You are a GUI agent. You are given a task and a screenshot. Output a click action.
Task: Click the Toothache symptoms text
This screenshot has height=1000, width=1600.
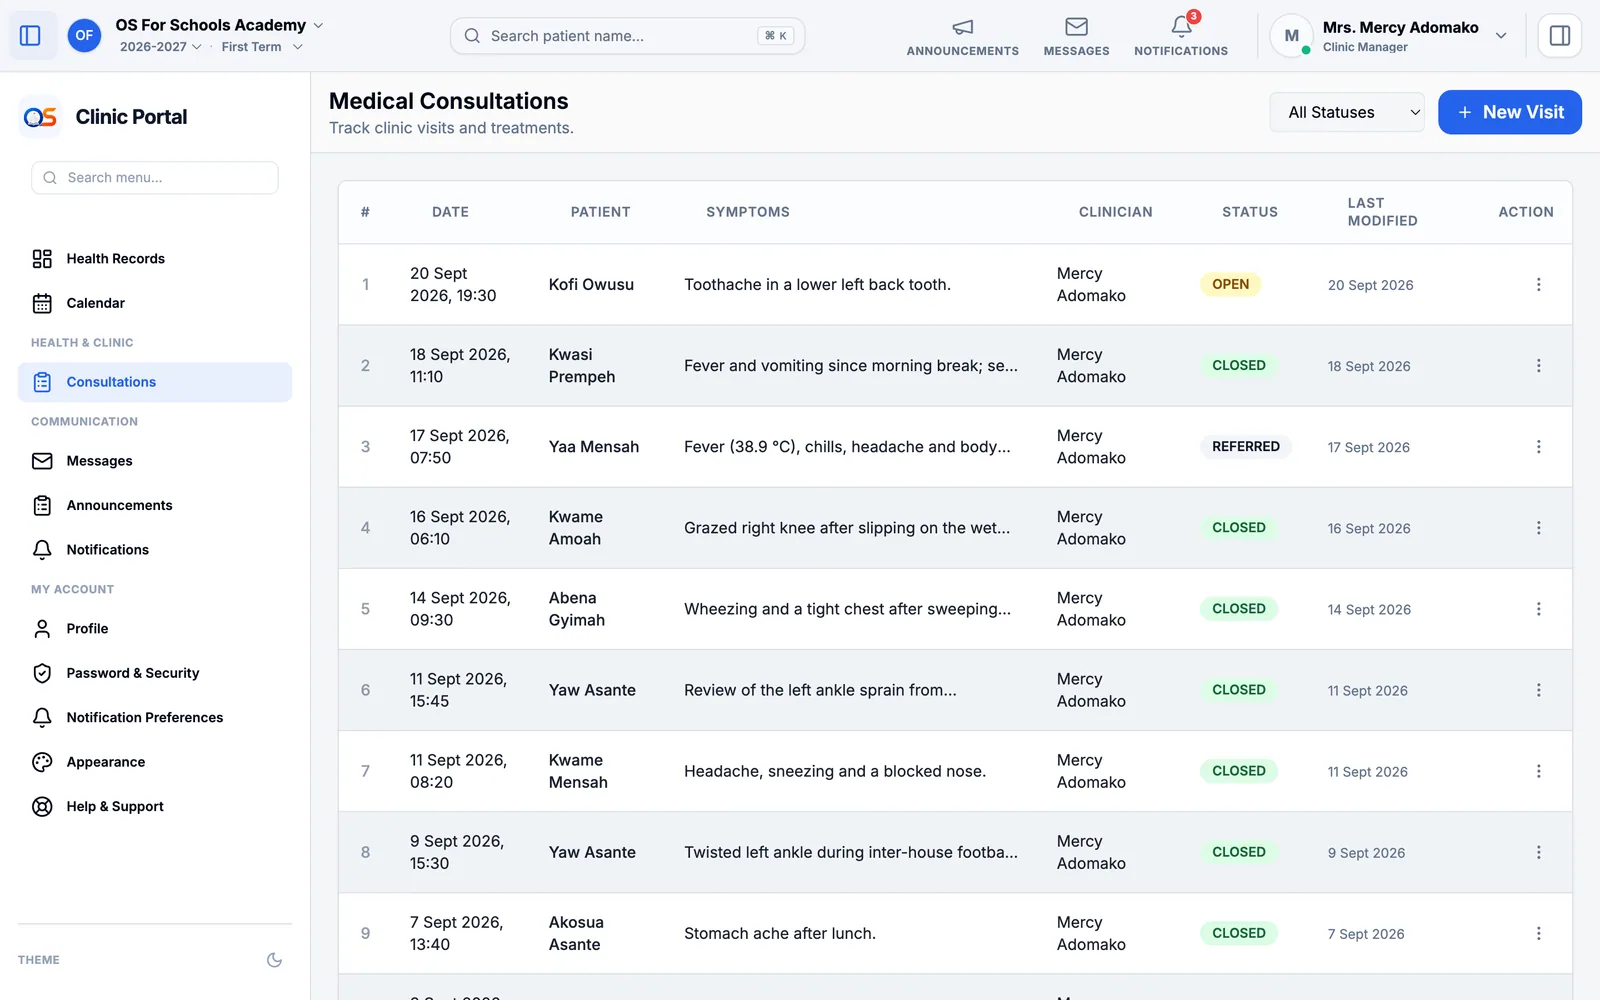(x=817, y=285)
